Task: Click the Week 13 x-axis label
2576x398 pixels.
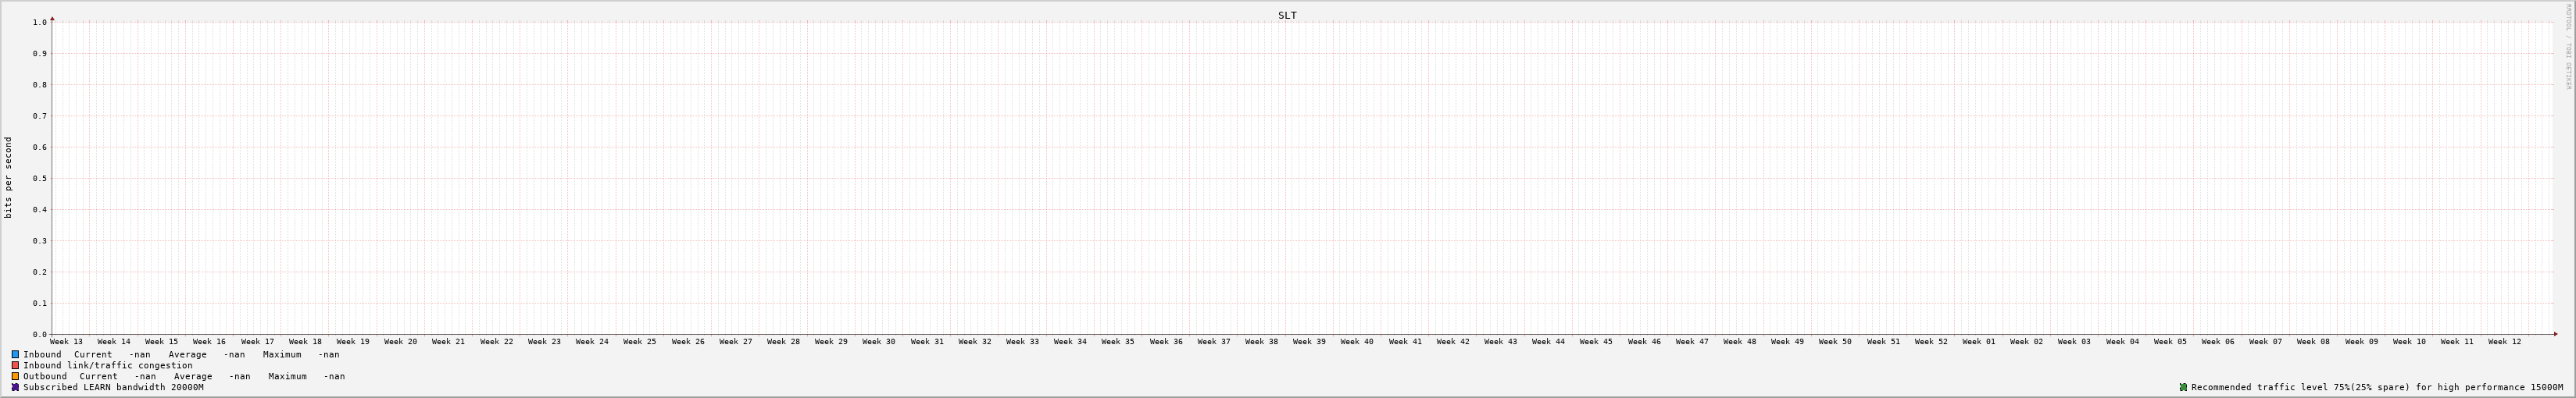Action: tap(66, 342)
